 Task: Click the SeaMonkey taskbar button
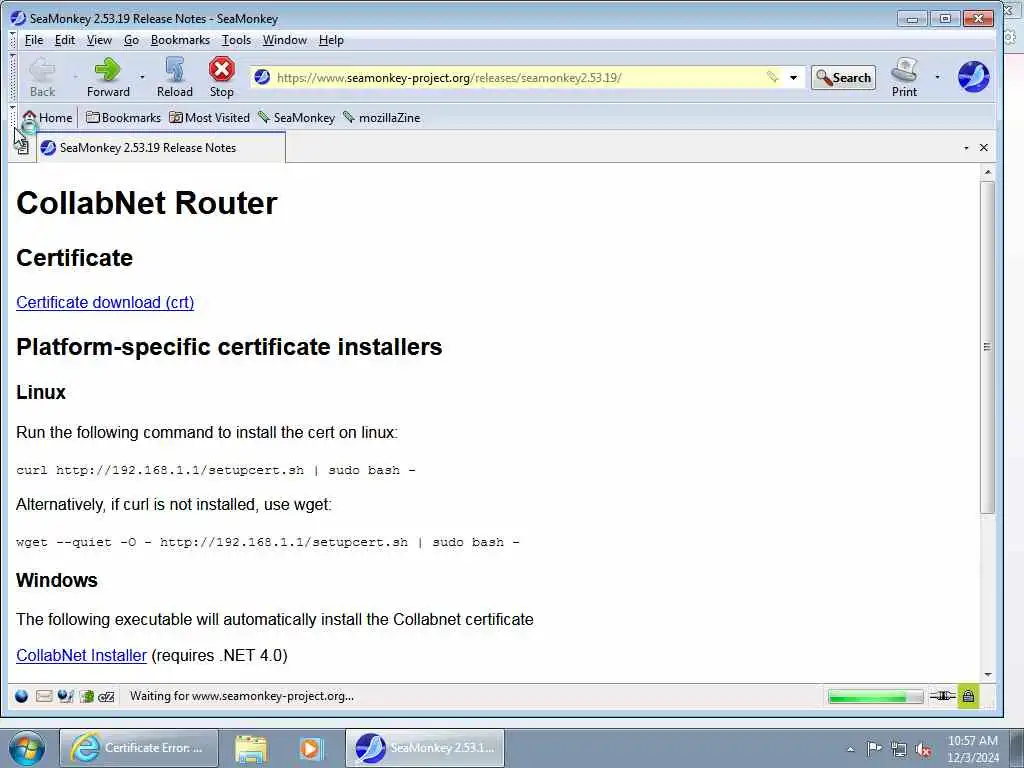pyautogui.click(x=425, y=748)
